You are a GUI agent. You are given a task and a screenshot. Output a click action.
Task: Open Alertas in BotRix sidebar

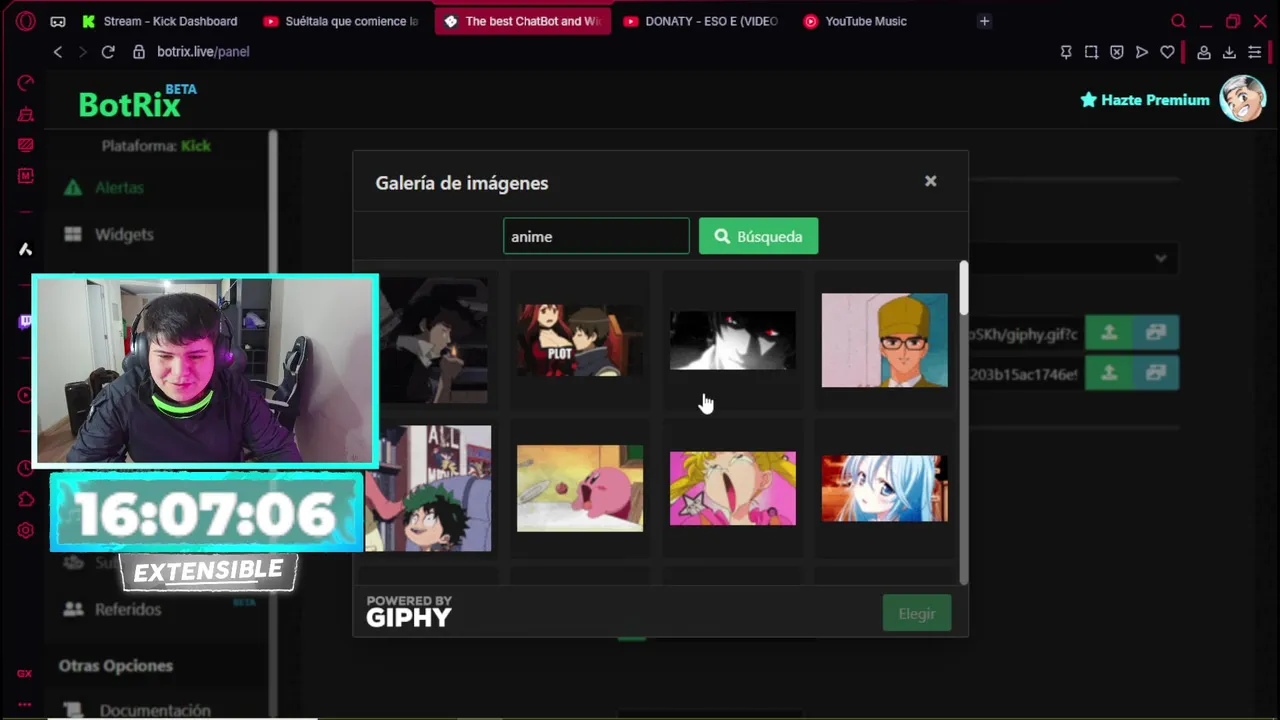(x=119, y=187)
